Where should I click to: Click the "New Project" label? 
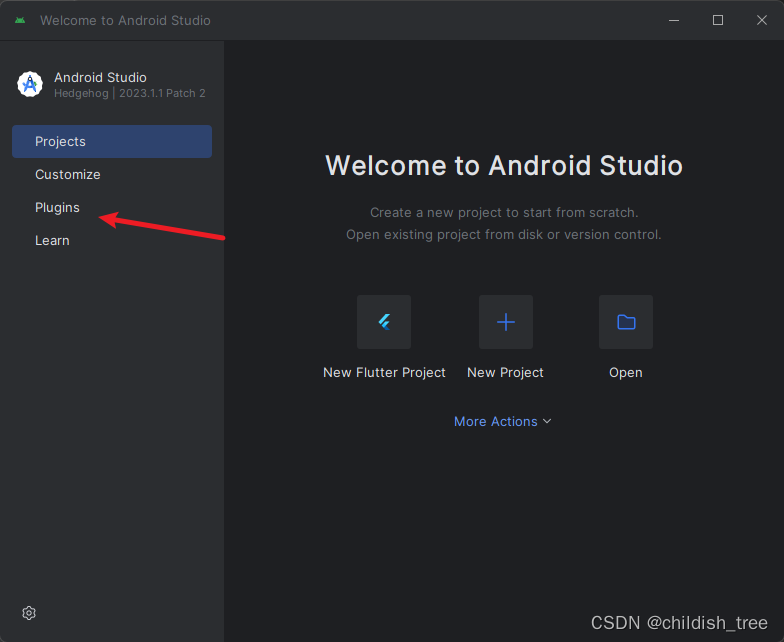pos(505,372)
